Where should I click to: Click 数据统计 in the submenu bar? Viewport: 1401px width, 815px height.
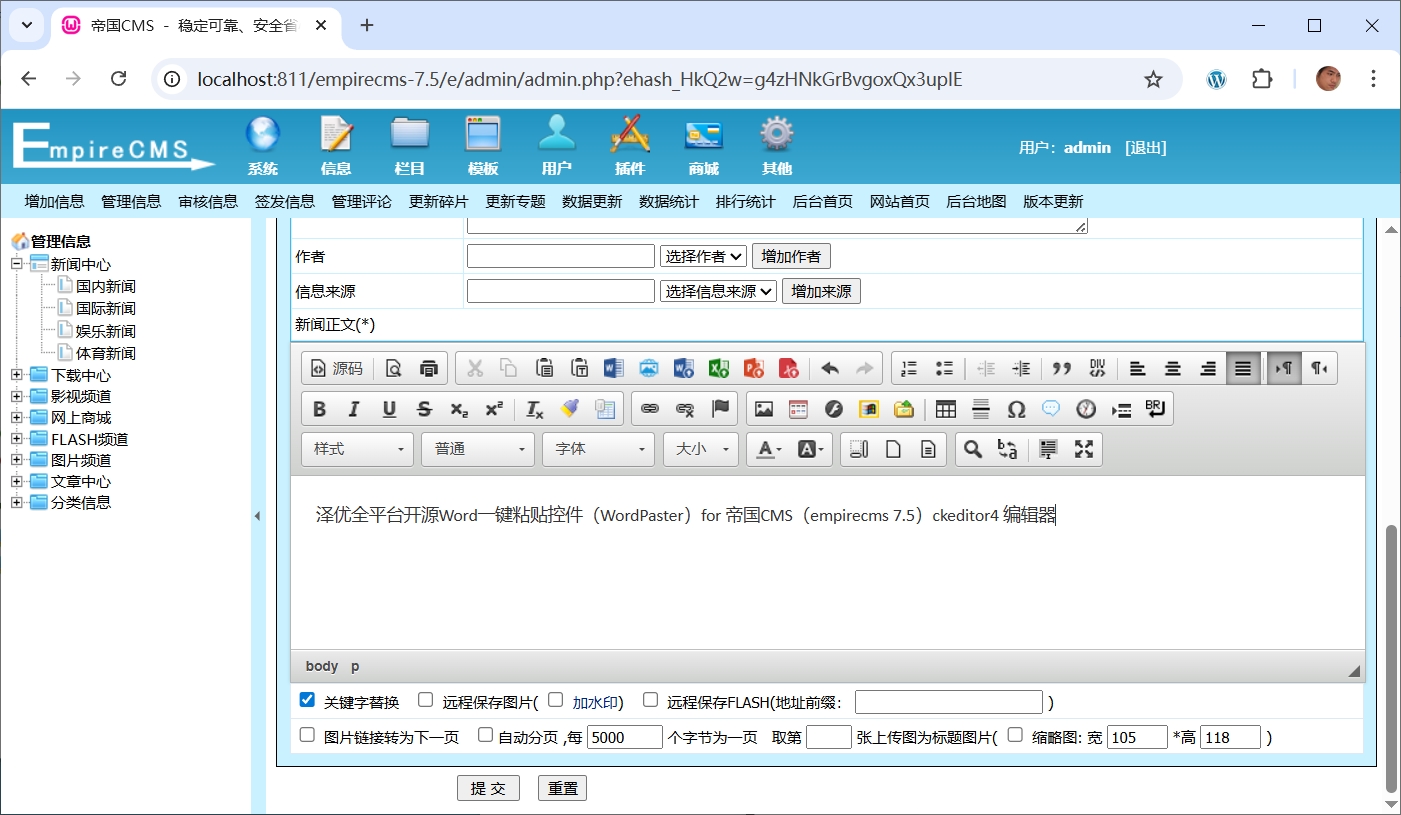669,201
